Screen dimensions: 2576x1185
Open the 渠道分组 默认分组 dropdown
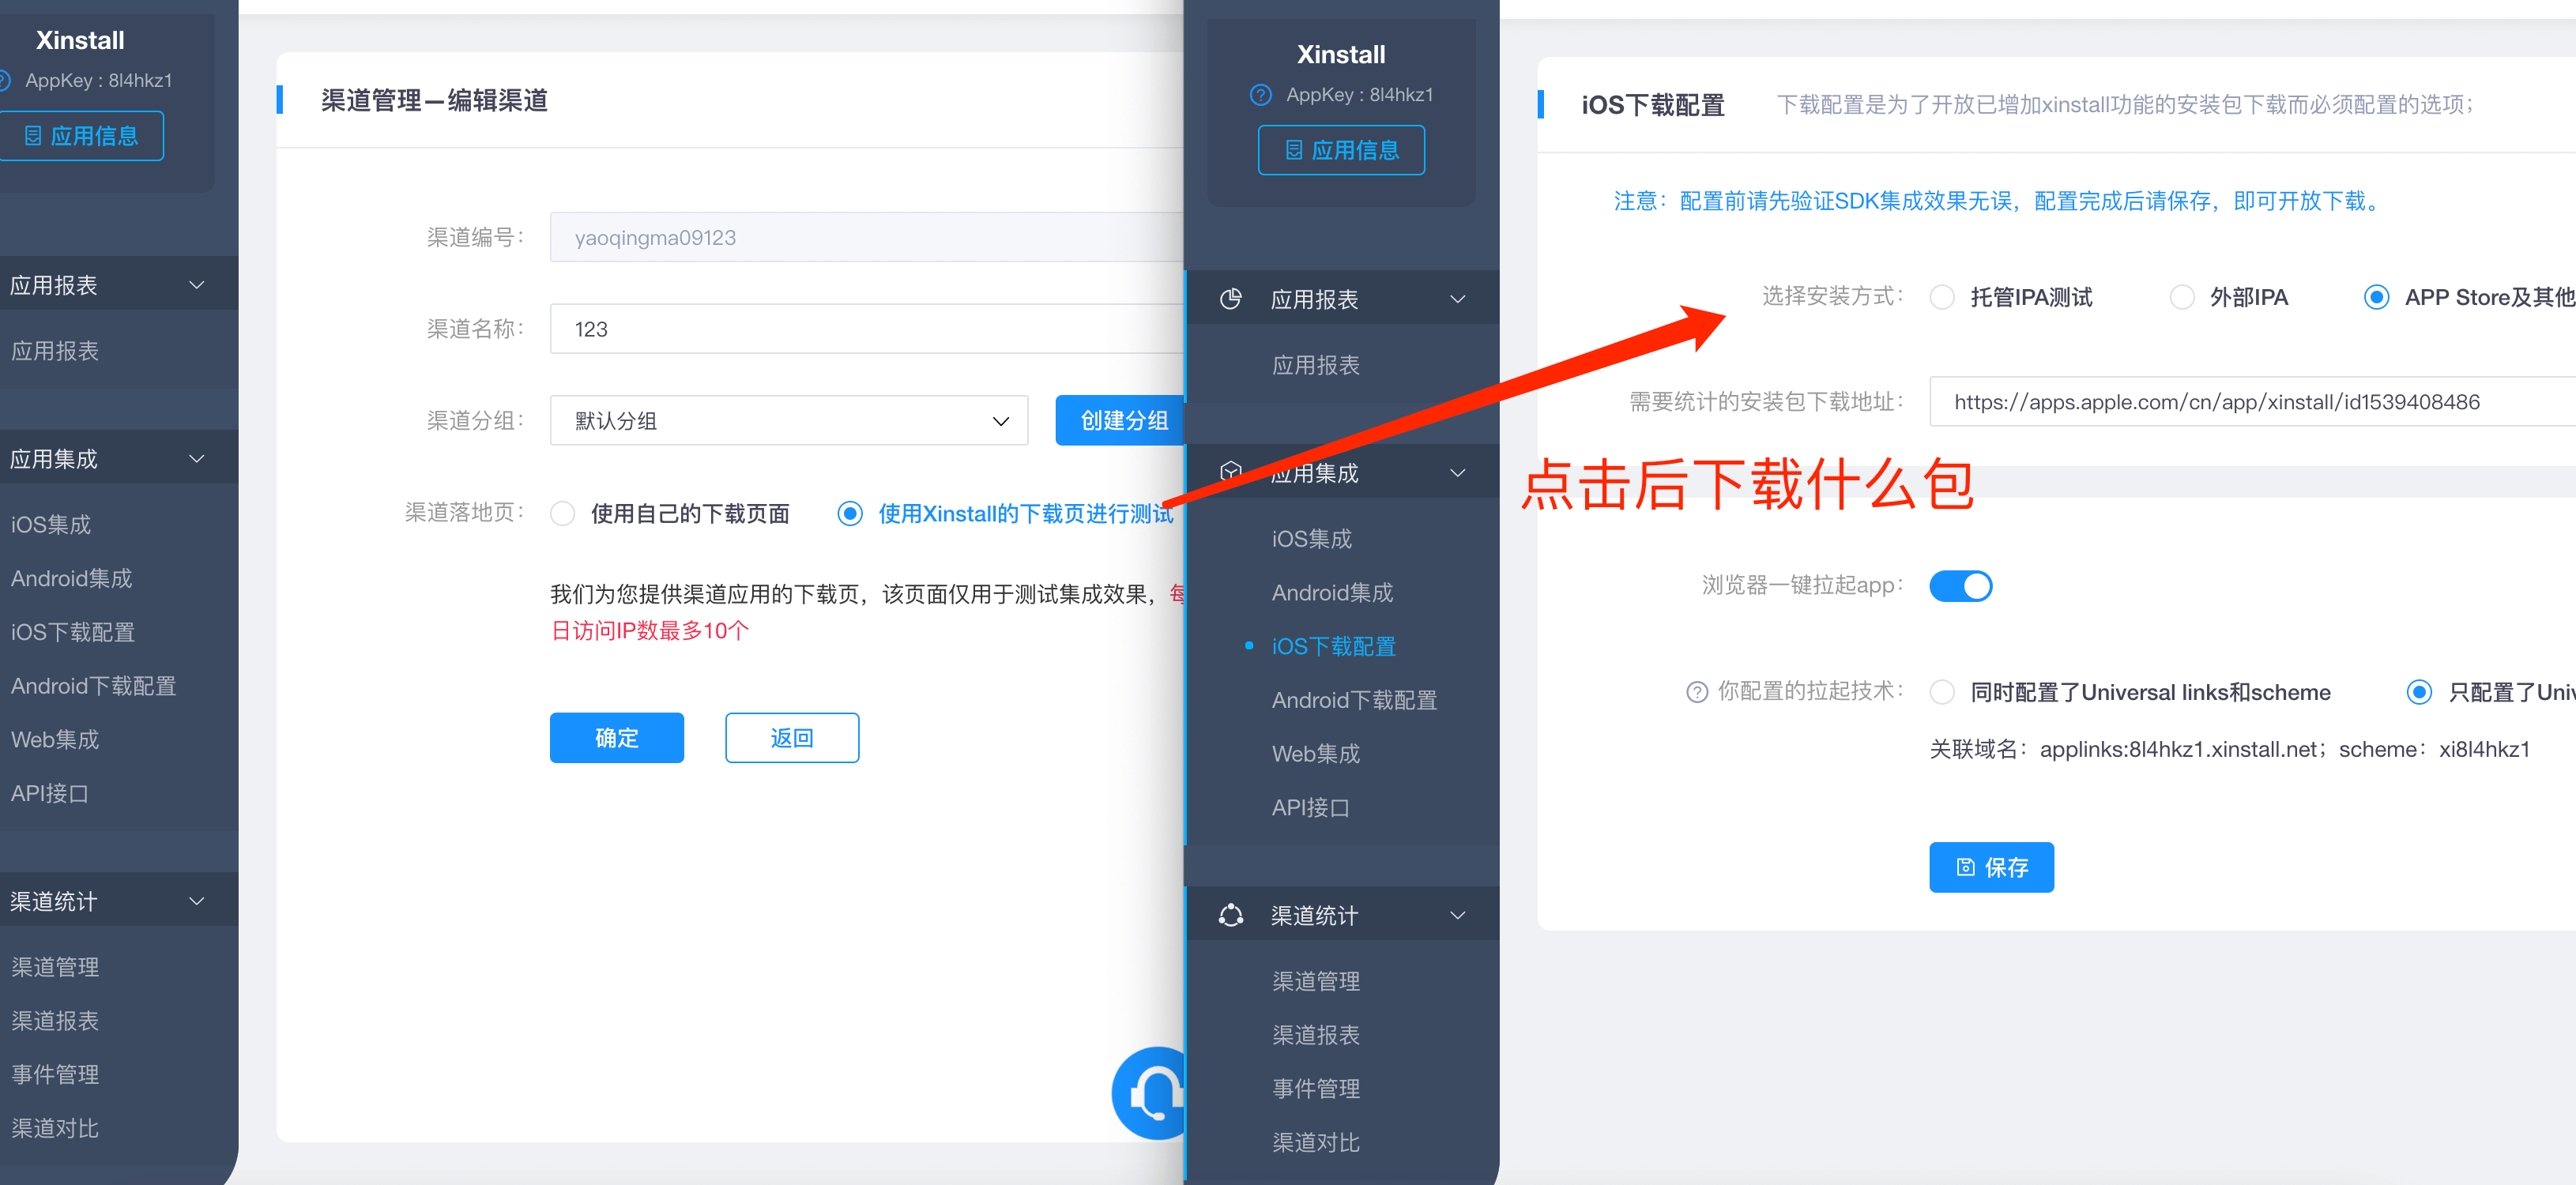click(x=789, y=421)
